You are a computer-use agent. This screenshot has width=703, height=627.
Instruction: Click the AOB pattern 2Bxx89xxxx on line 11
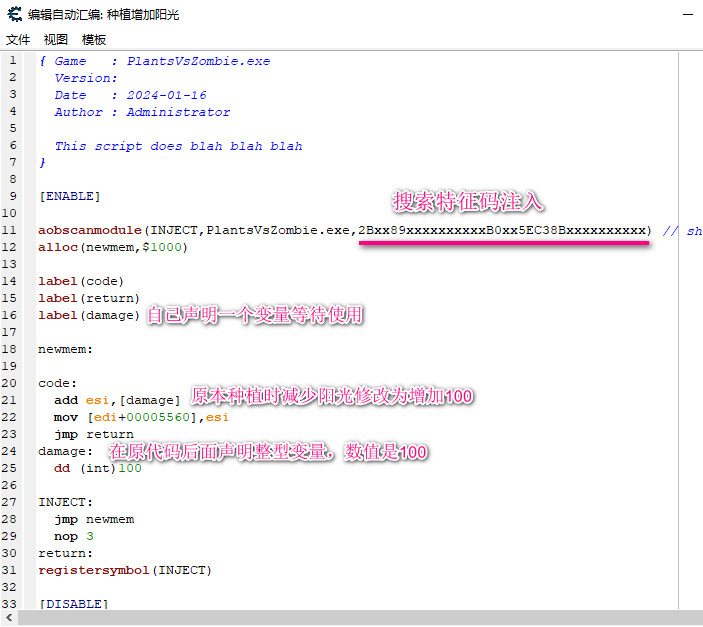pos(504,231)
